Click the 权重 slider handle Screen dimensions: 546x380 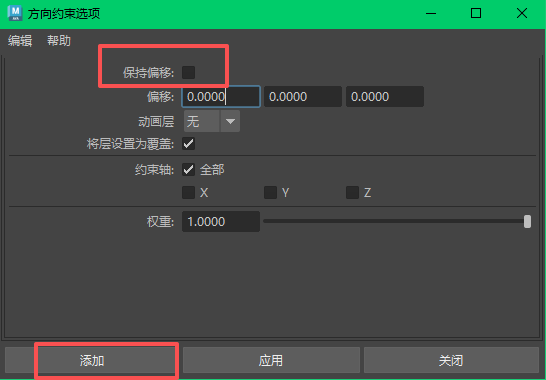527,222
